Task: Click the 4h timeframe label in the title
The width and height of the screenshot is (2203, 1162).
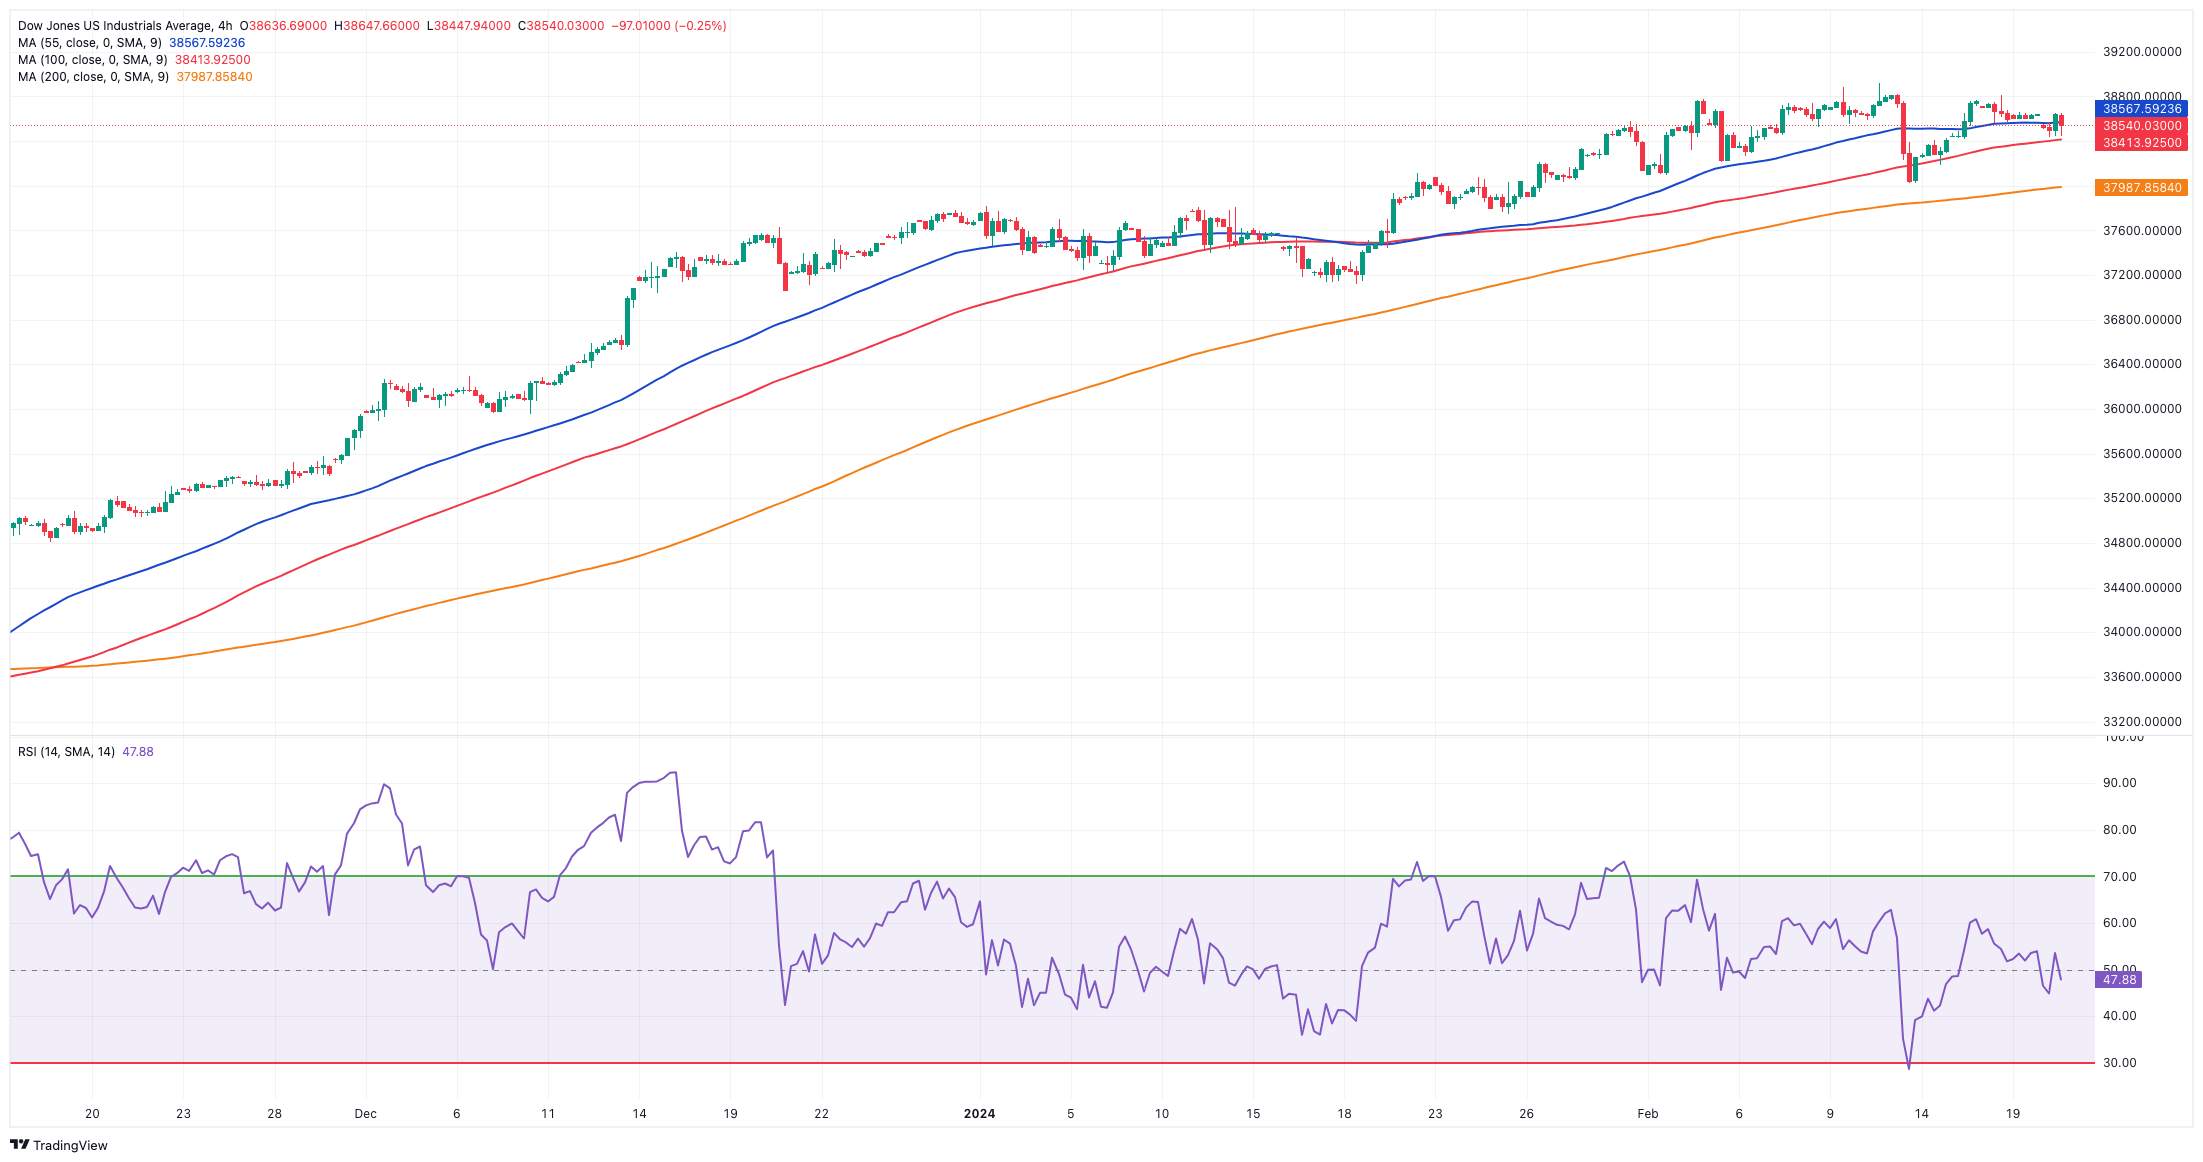Action: coord(225,26)
